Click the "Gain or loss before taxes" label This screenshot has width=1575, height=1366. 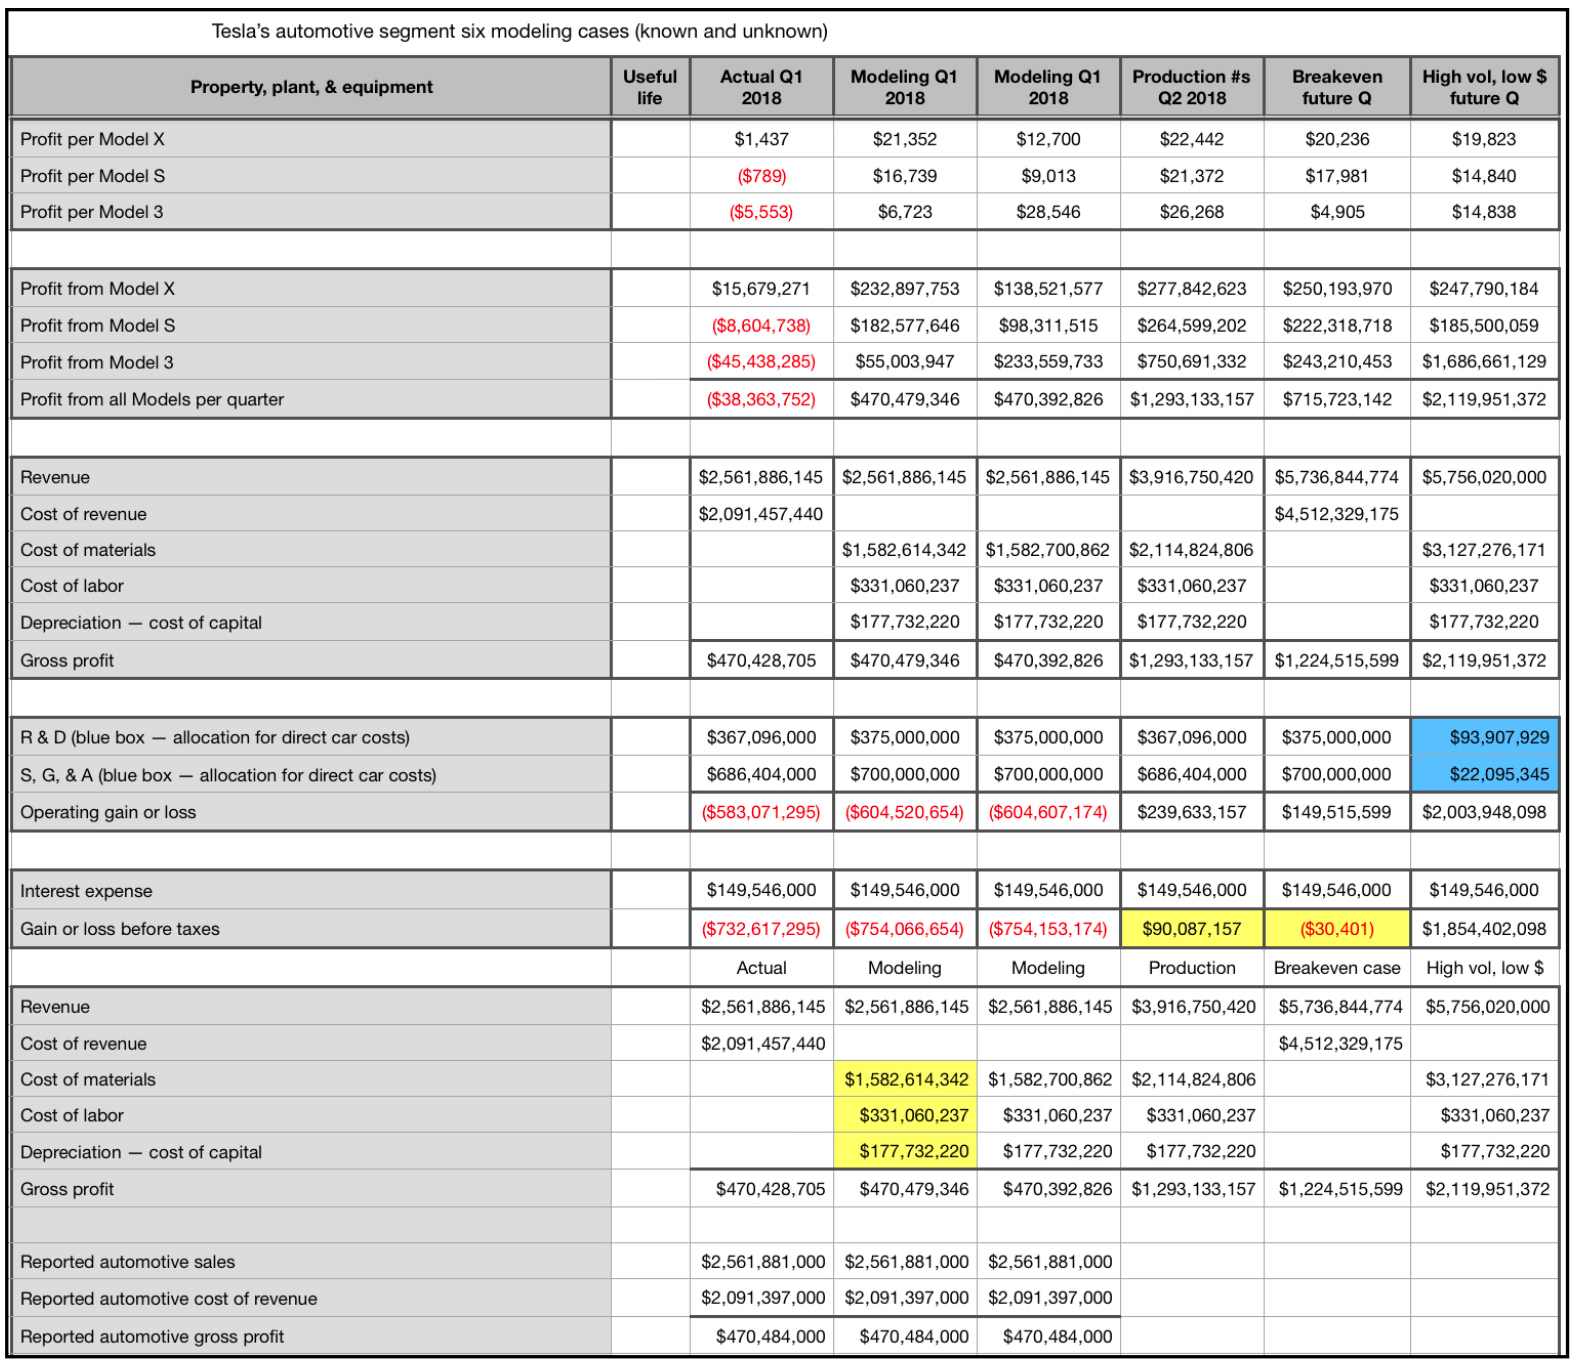coord(311,929)
